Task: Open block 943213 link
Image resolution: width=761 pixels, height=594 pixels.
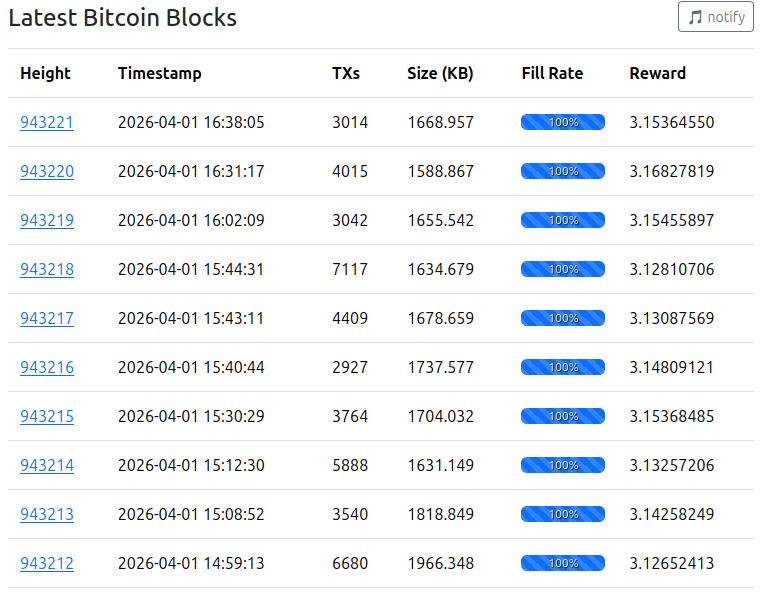Action: pyautogui.click(x=47, y=514)
